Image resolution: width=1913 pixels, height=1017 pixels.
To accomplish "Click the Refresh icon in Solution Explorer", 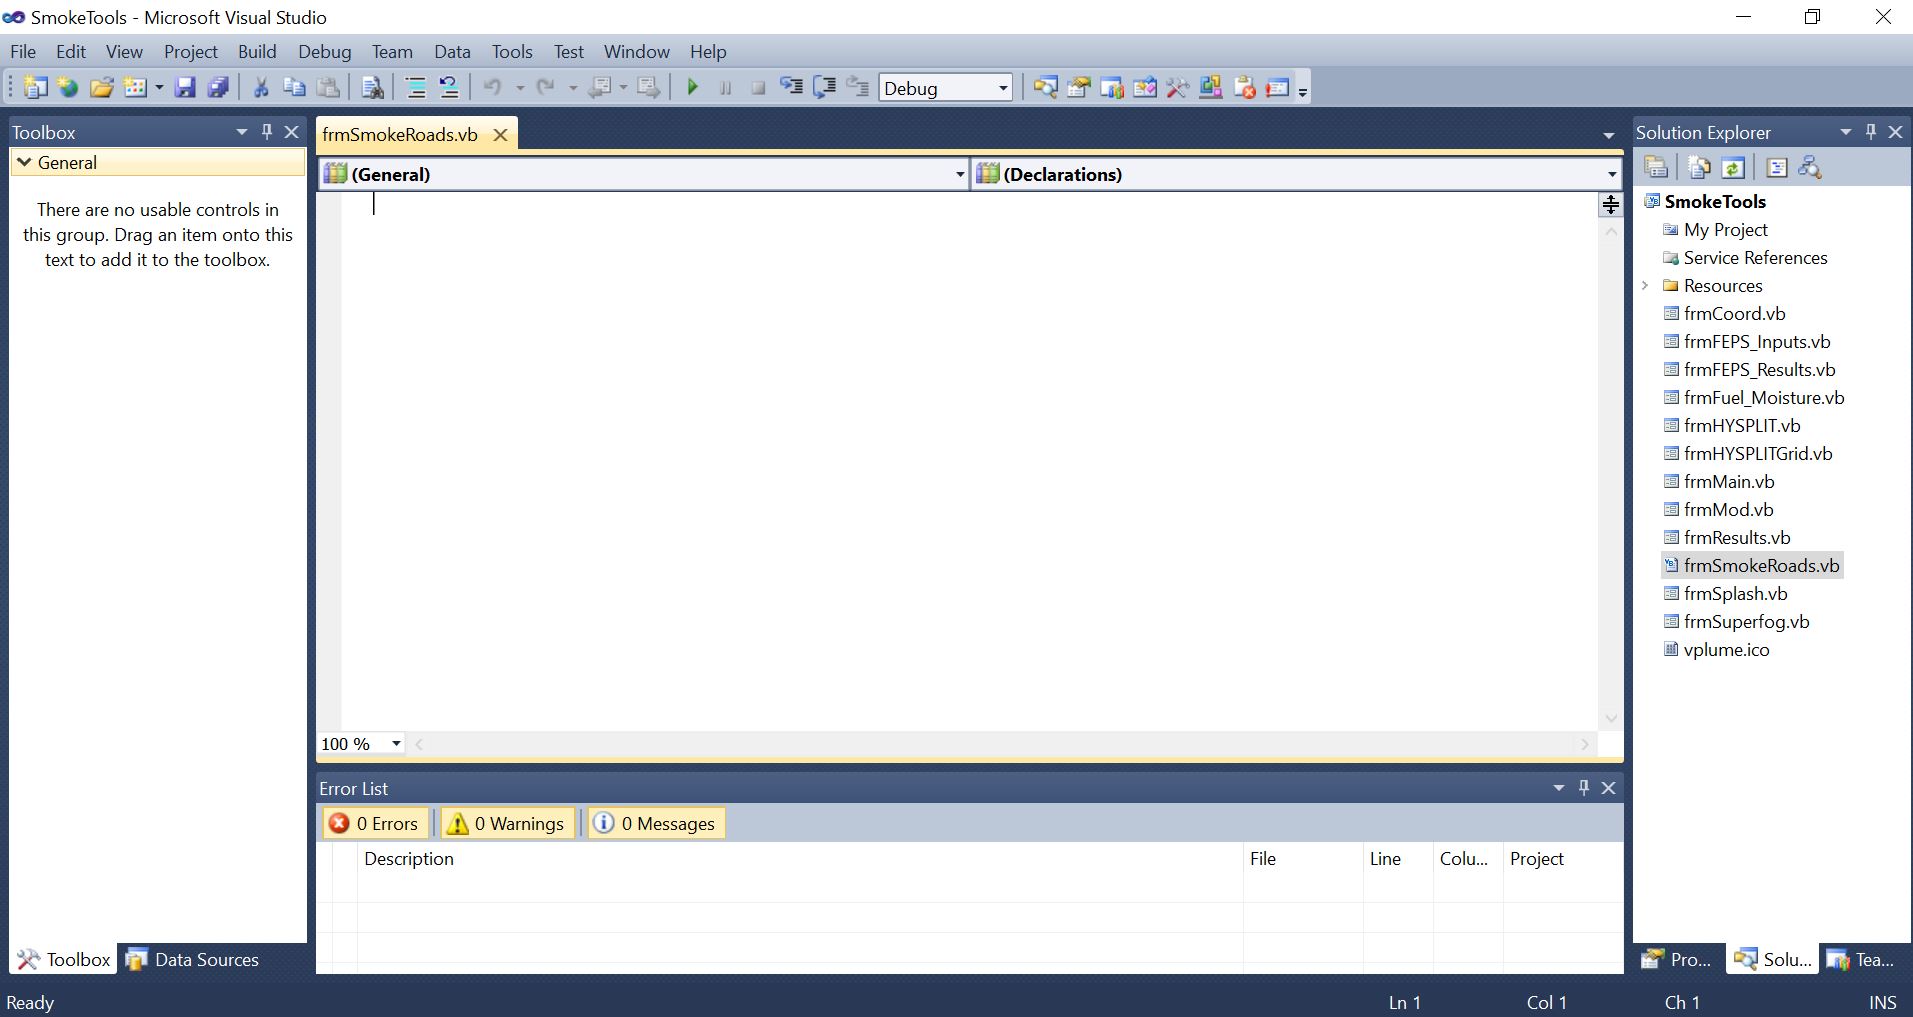I will [x=1733, y=168].
